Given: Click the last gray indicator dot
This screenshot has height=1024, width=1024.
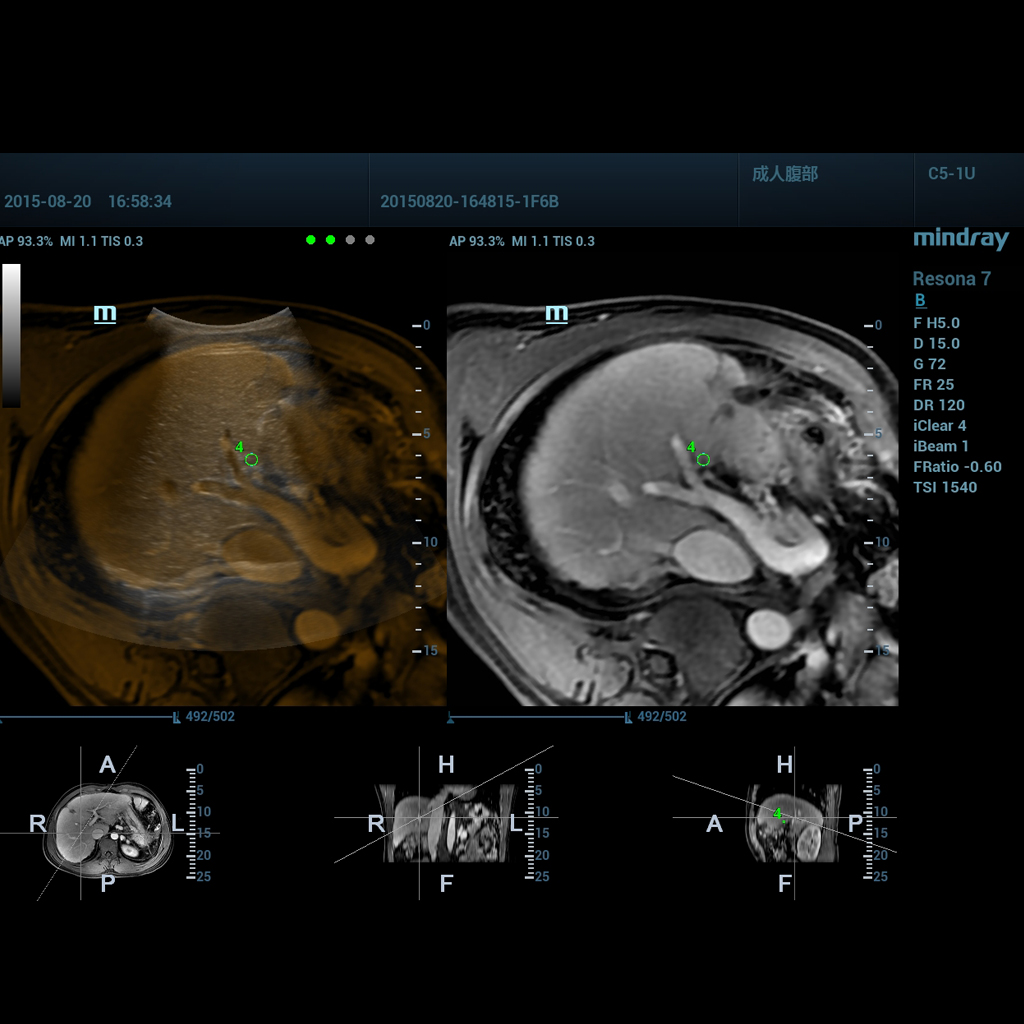Looking at the screenshot, I should pyautogui.click(x=370, y=240).
